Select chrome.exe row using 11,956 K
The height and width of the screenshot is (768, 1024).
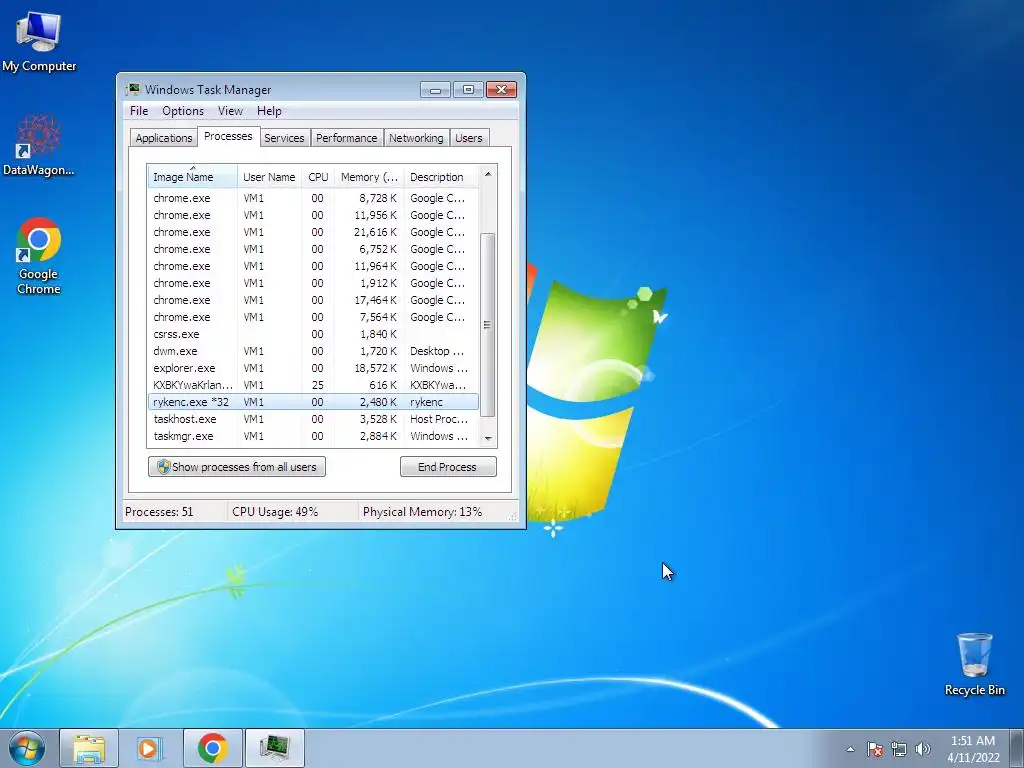313,215
